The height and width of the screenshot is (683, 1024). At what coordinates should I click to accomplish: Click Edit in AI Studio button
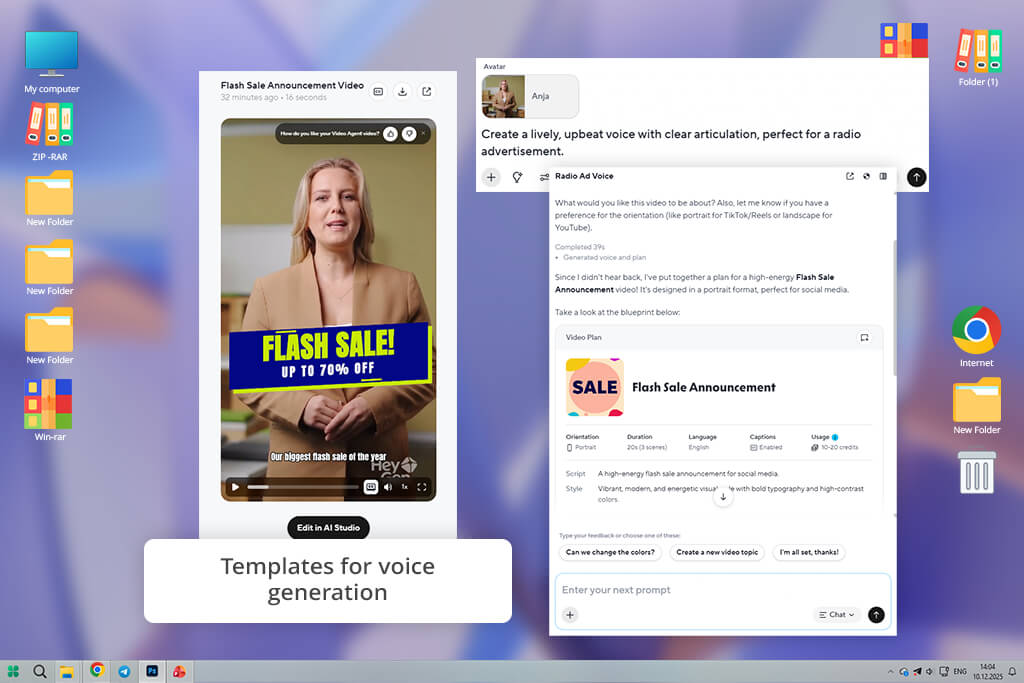[x=328, y=528]
